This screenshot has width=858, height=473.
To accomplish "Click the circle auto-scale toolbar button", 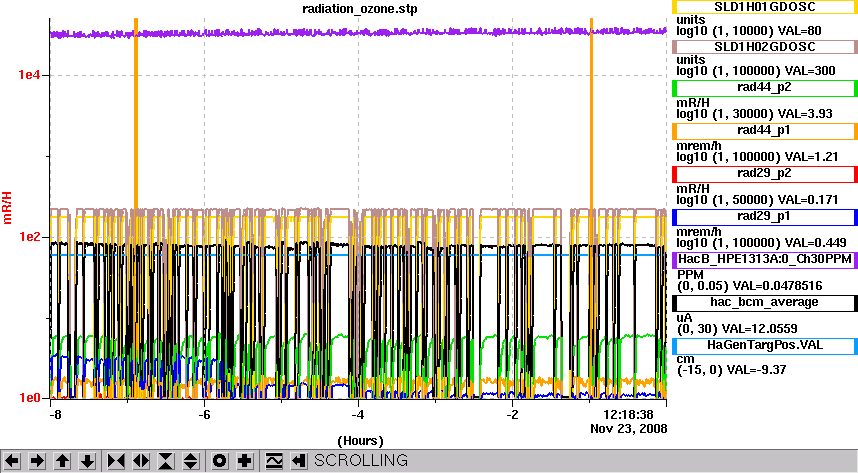I will tap(219, 461).
